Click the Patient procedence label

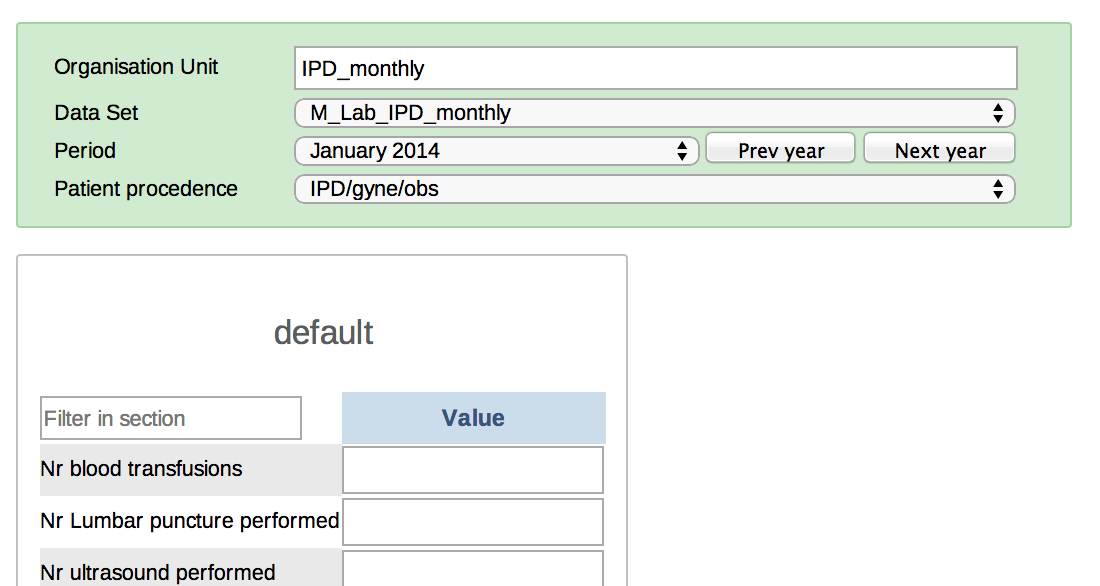146,189
